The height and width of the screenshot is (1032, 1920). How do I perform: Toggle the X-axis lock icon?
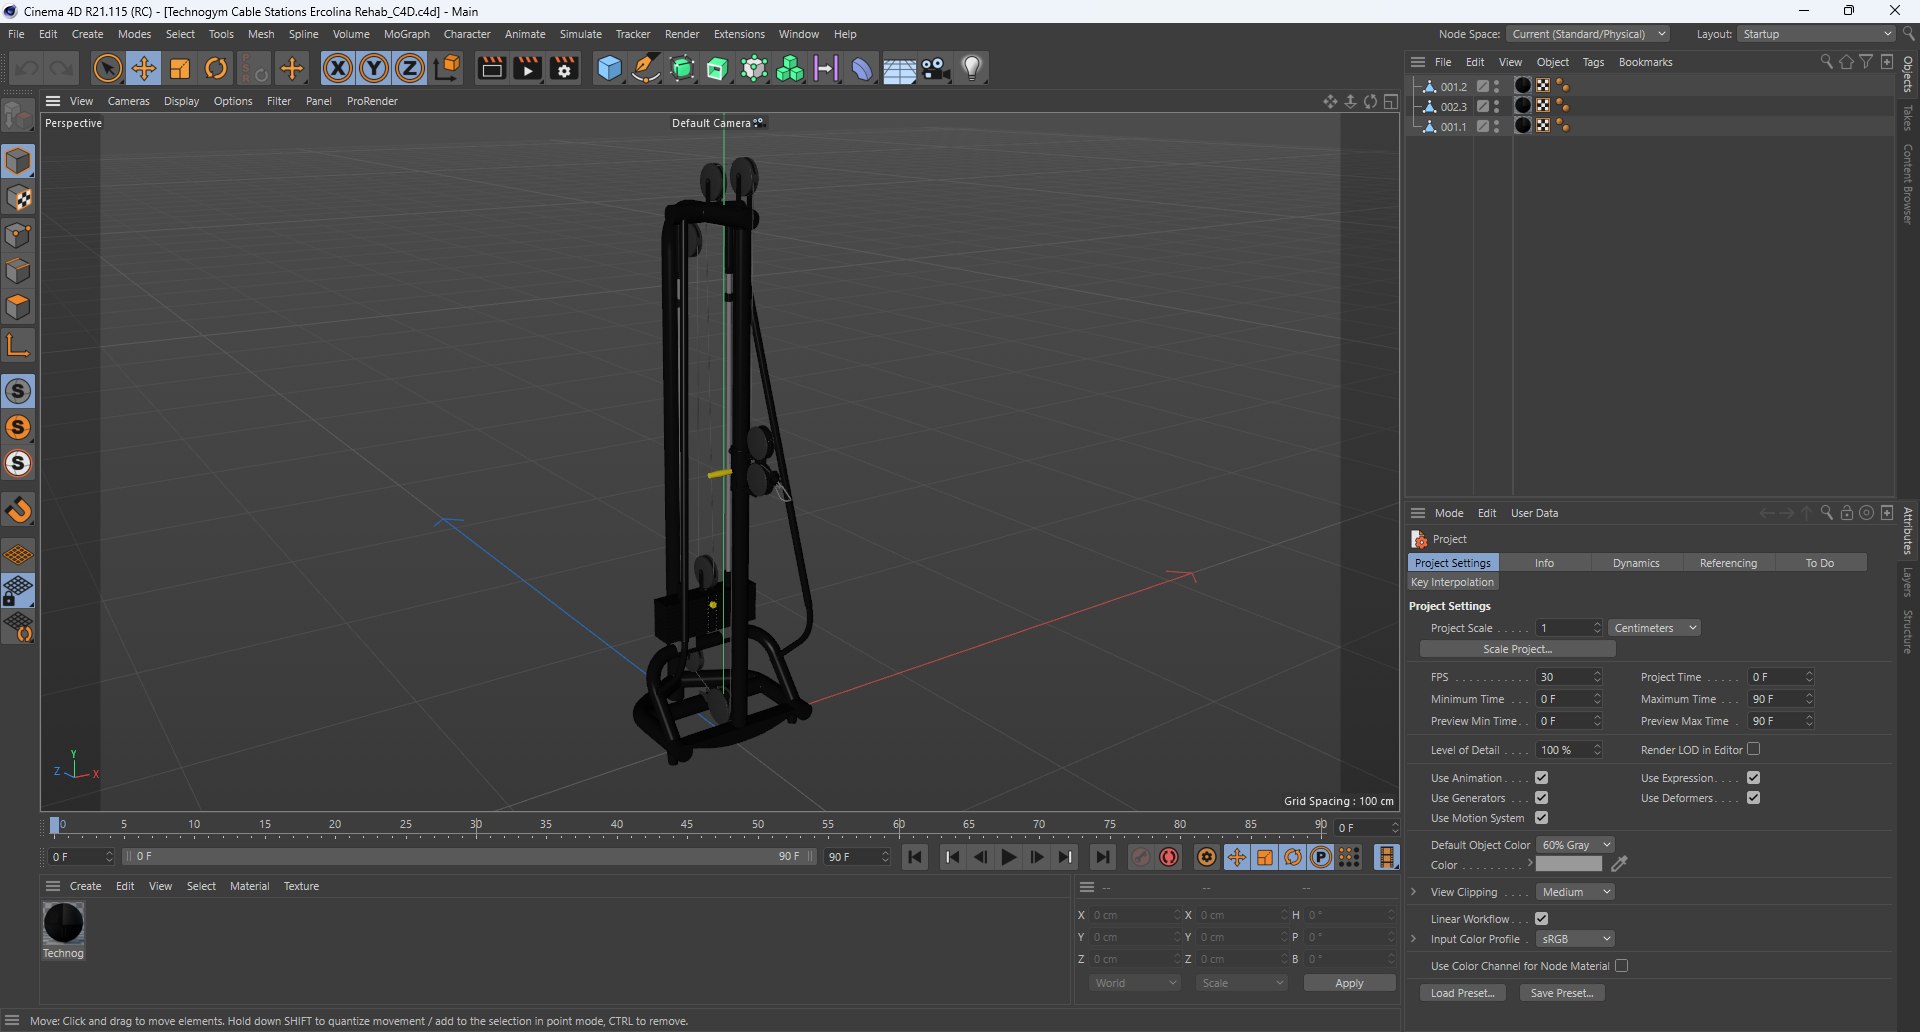click(338, 69)
